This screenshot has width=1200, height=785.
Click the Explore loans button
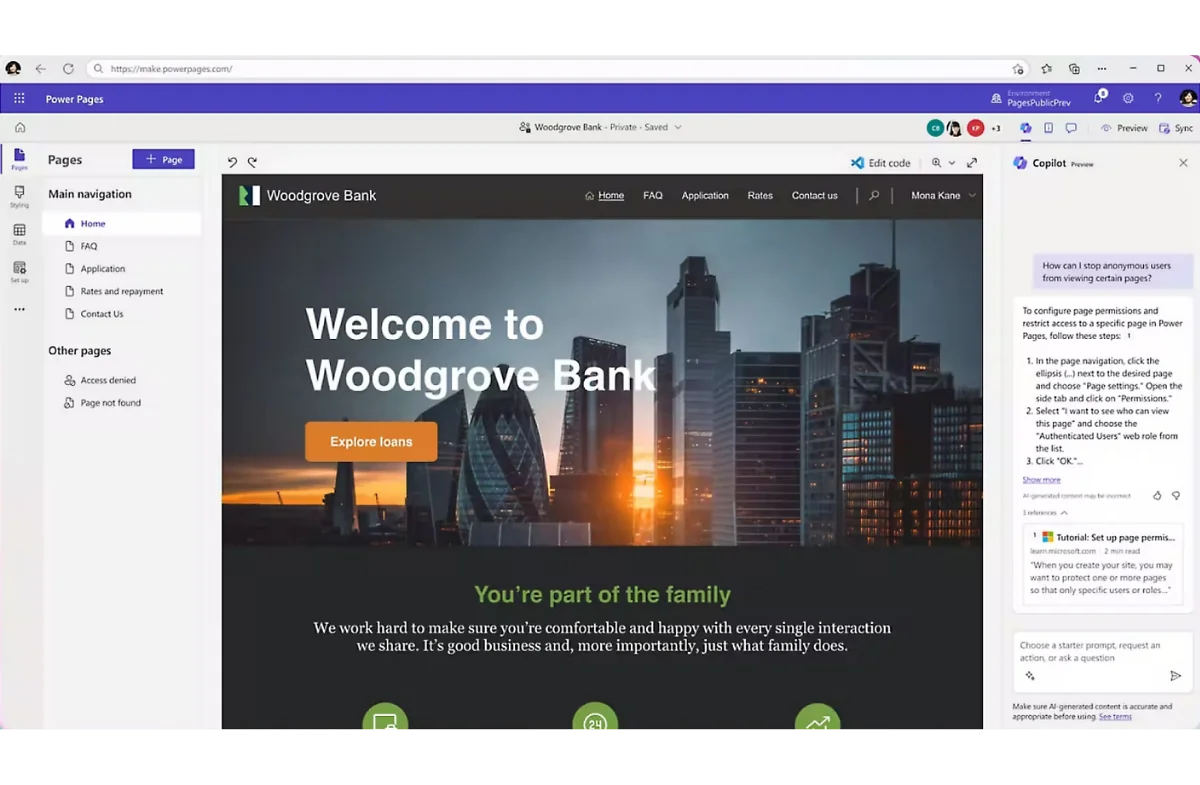point(371,442)
